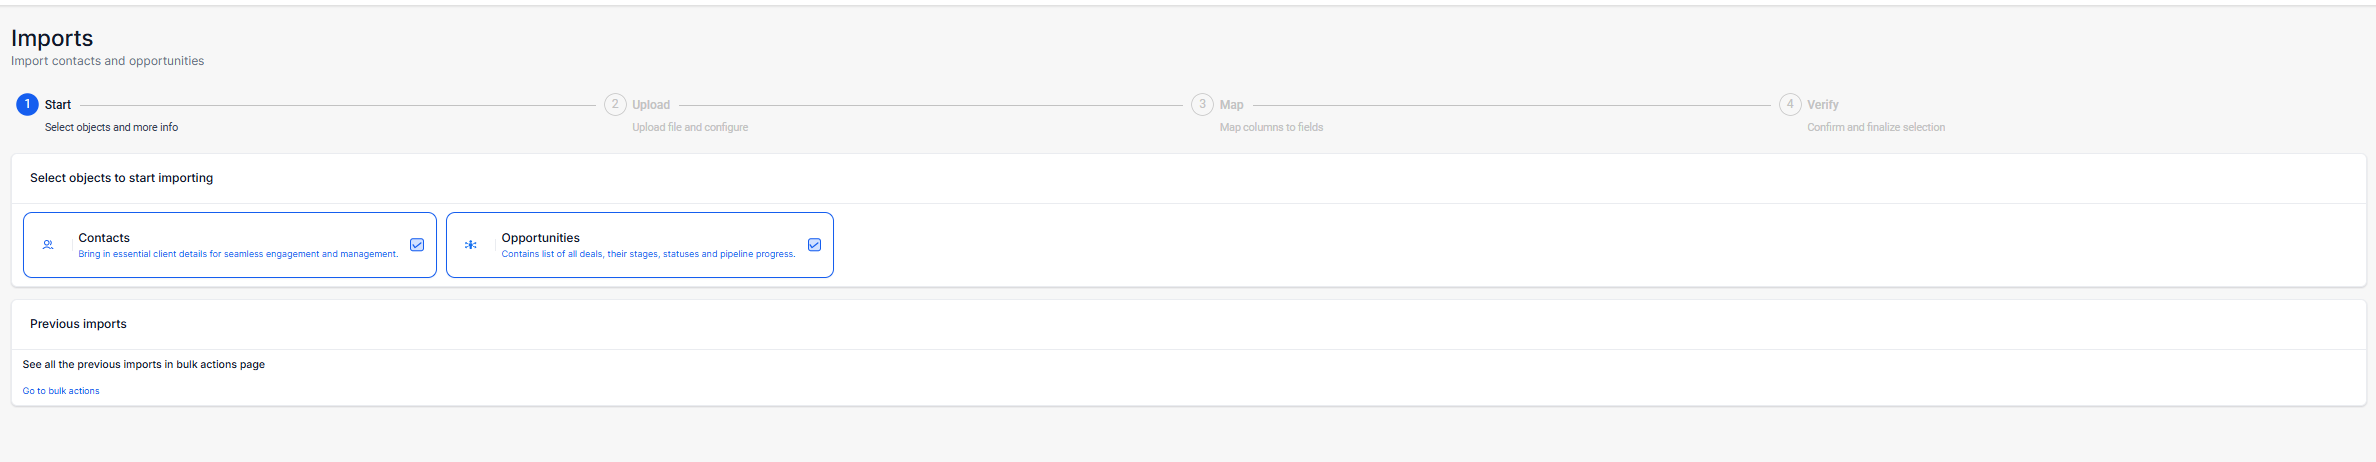Select the step 1 circle icon
The image size is (2376, 462).
click(x=27, y=104)
